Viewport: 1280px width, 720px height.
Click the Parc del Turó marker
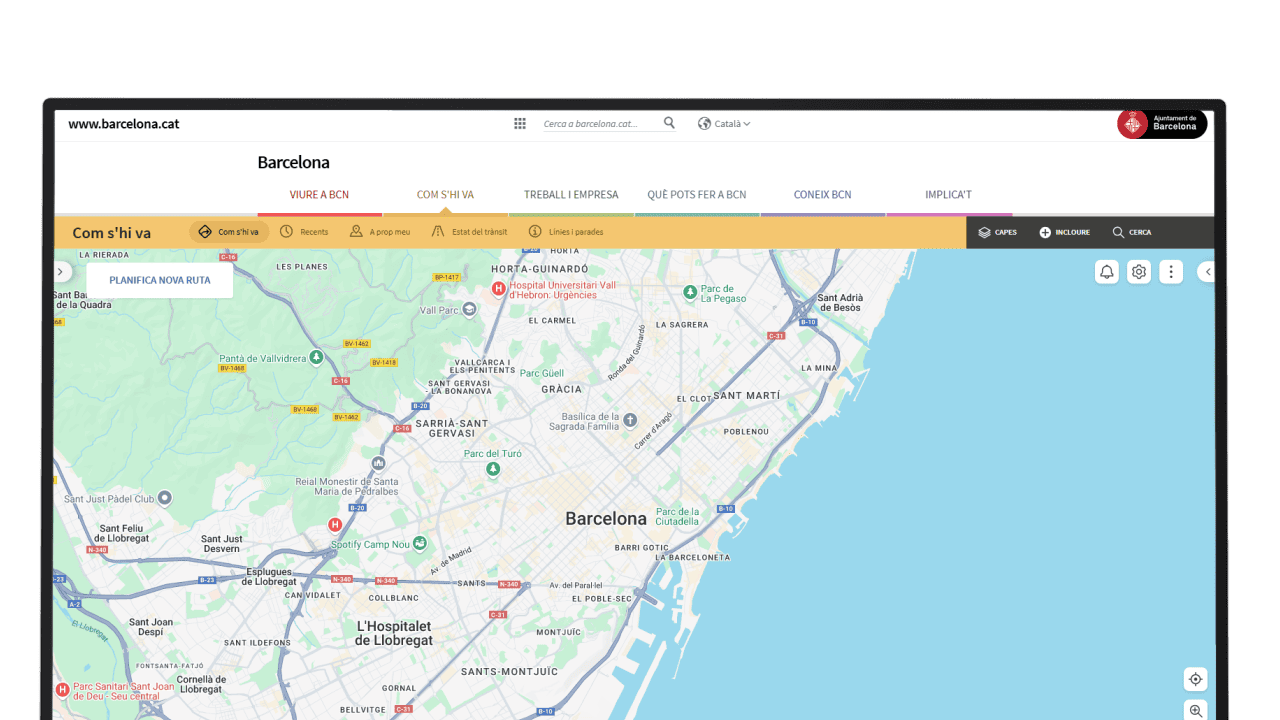(492, 468)
